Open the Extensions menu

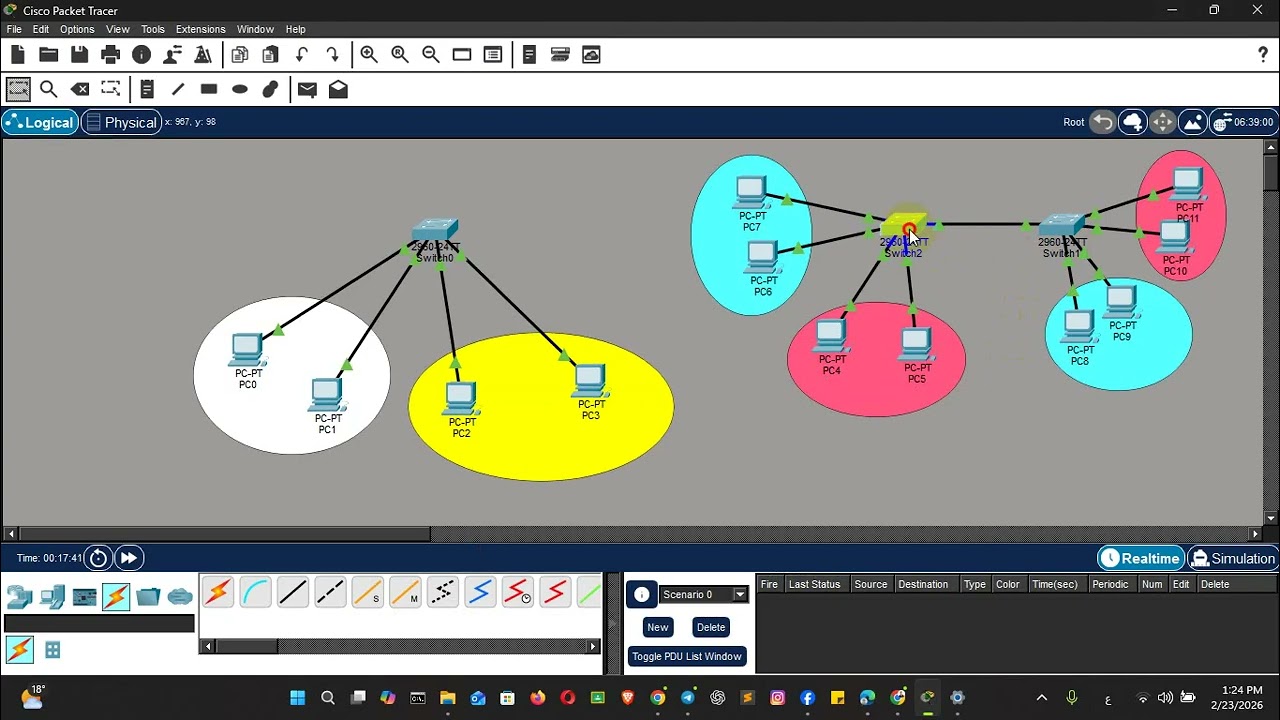click(201, 29)
